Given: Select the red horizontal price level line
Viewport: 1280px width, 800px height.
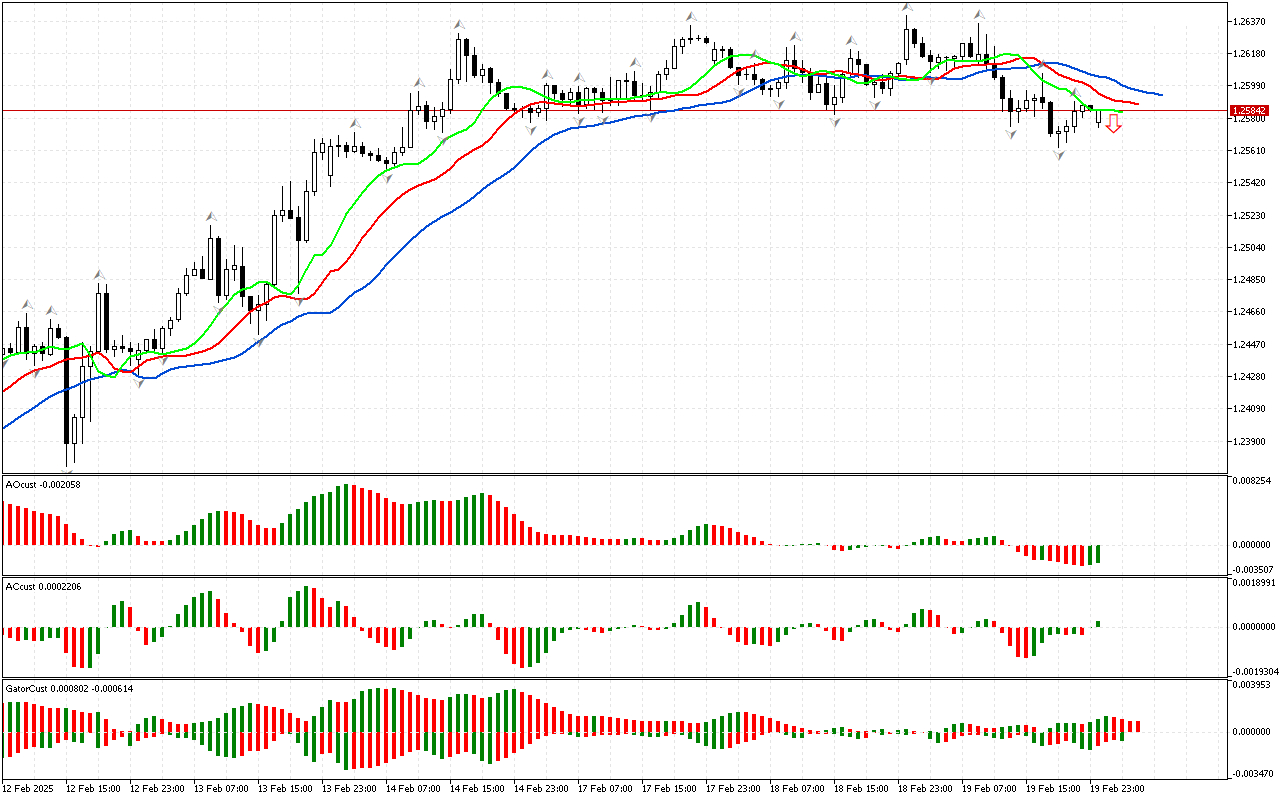Looking at the screenshot, I should [x=614, y=110].
